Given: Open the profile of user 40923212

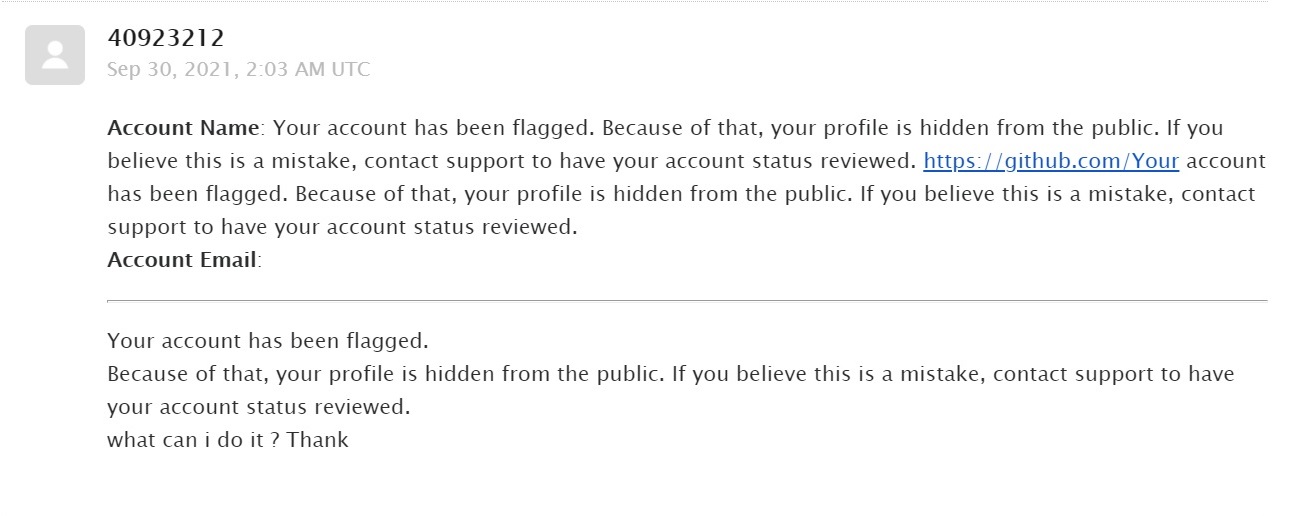Looking at the screenshot, I should click(166, 38).
